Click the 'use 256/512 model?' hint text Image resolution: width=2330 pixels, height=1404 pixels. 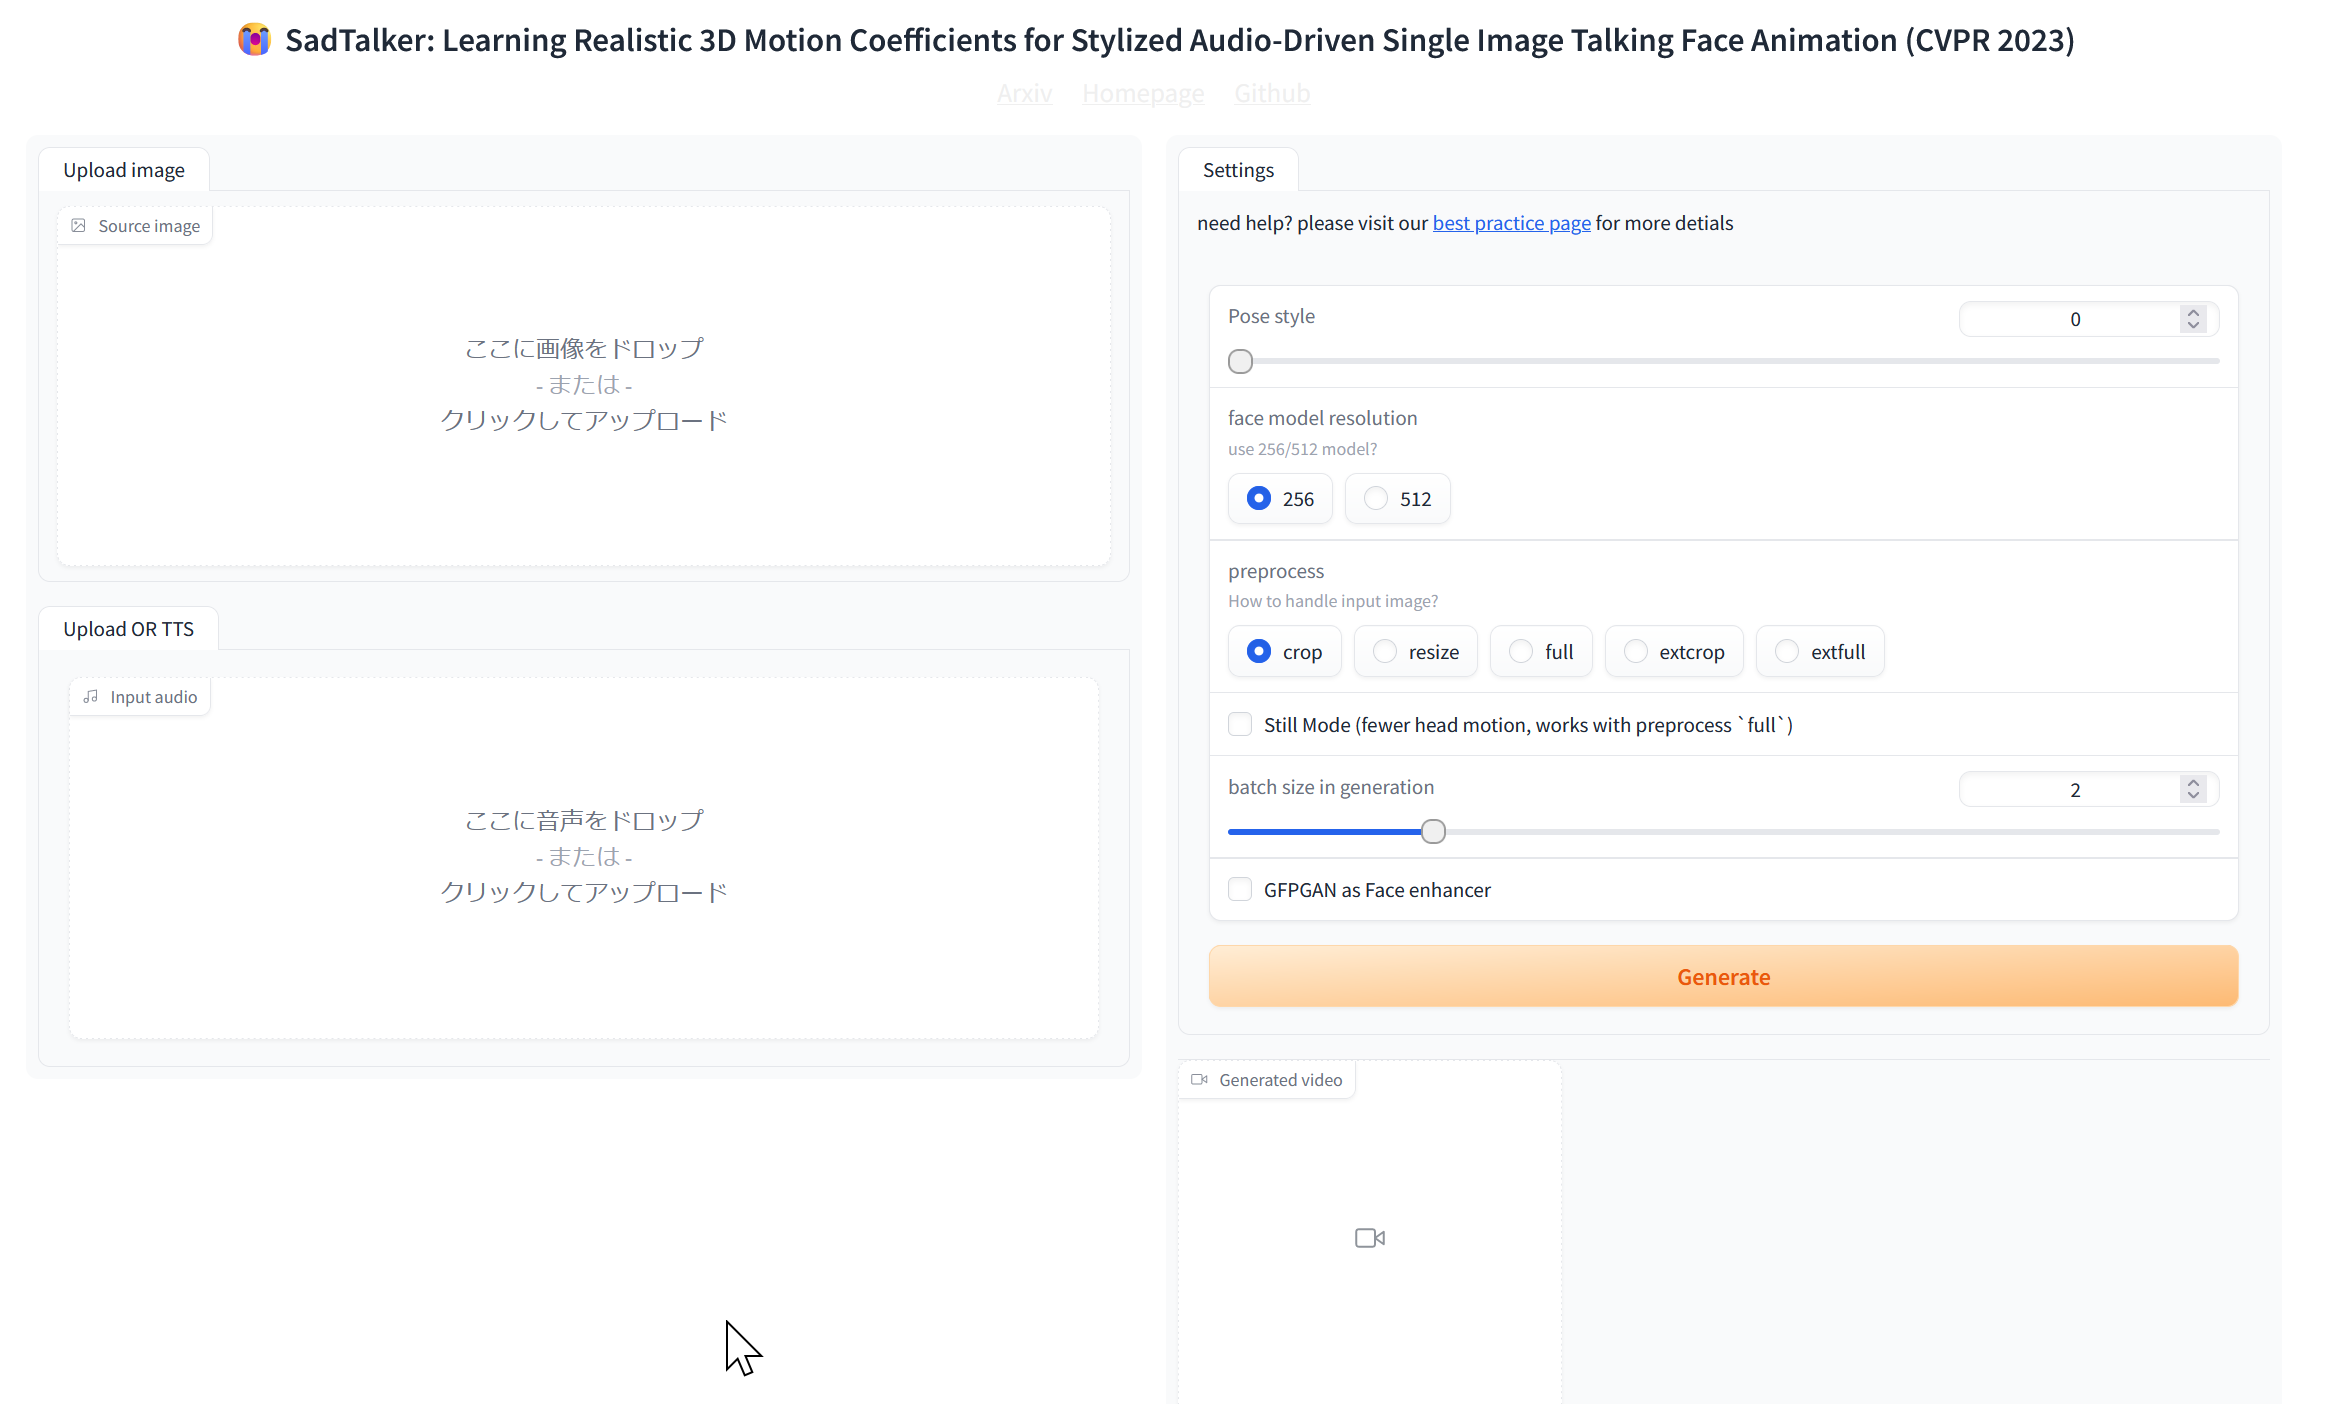tap(1302, 449)
